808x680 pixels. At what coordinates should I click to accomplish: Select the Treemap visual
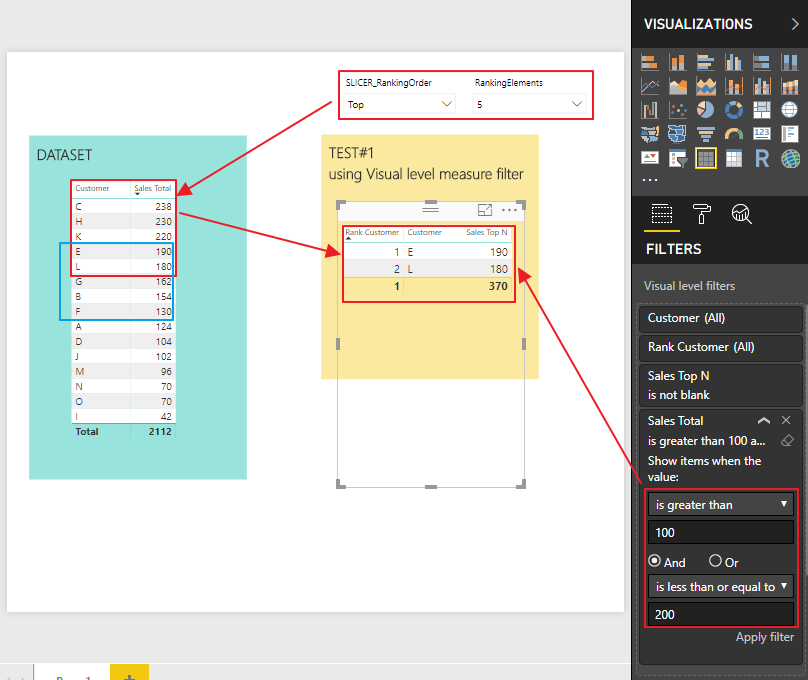[762, 110]
